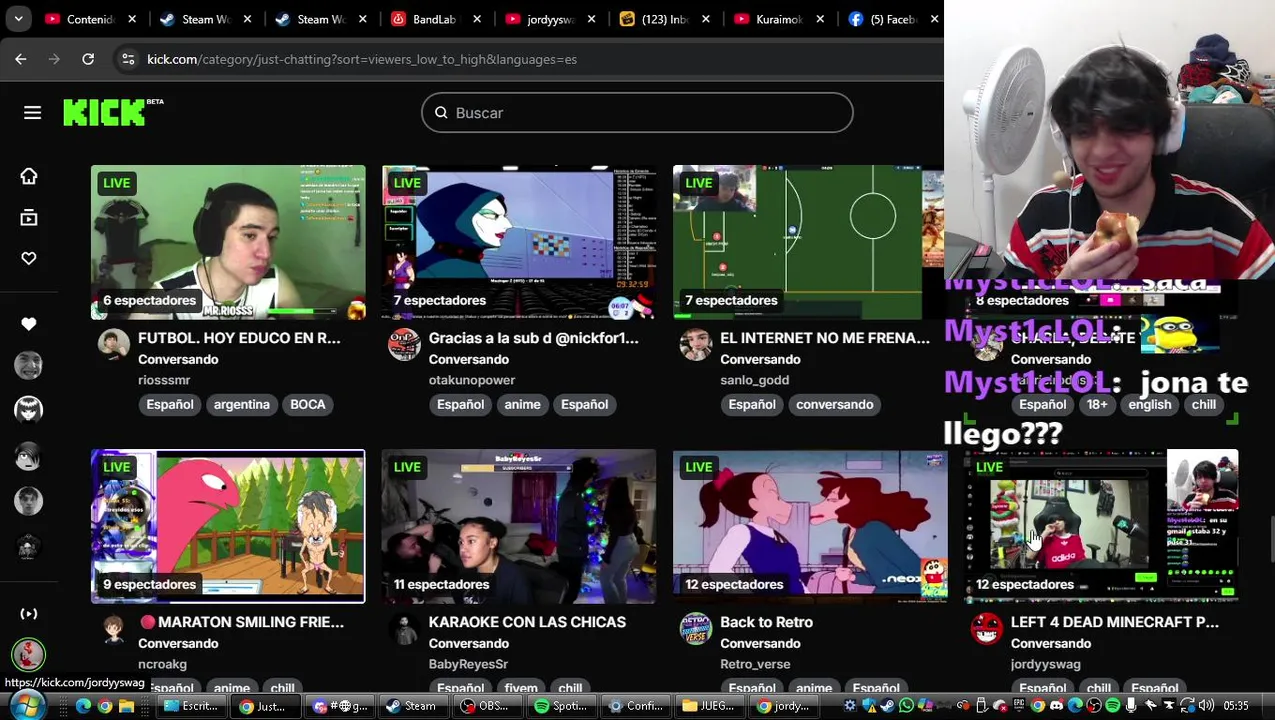Expand sidebar with the arrow toggle icon

(x=29, y=614)
